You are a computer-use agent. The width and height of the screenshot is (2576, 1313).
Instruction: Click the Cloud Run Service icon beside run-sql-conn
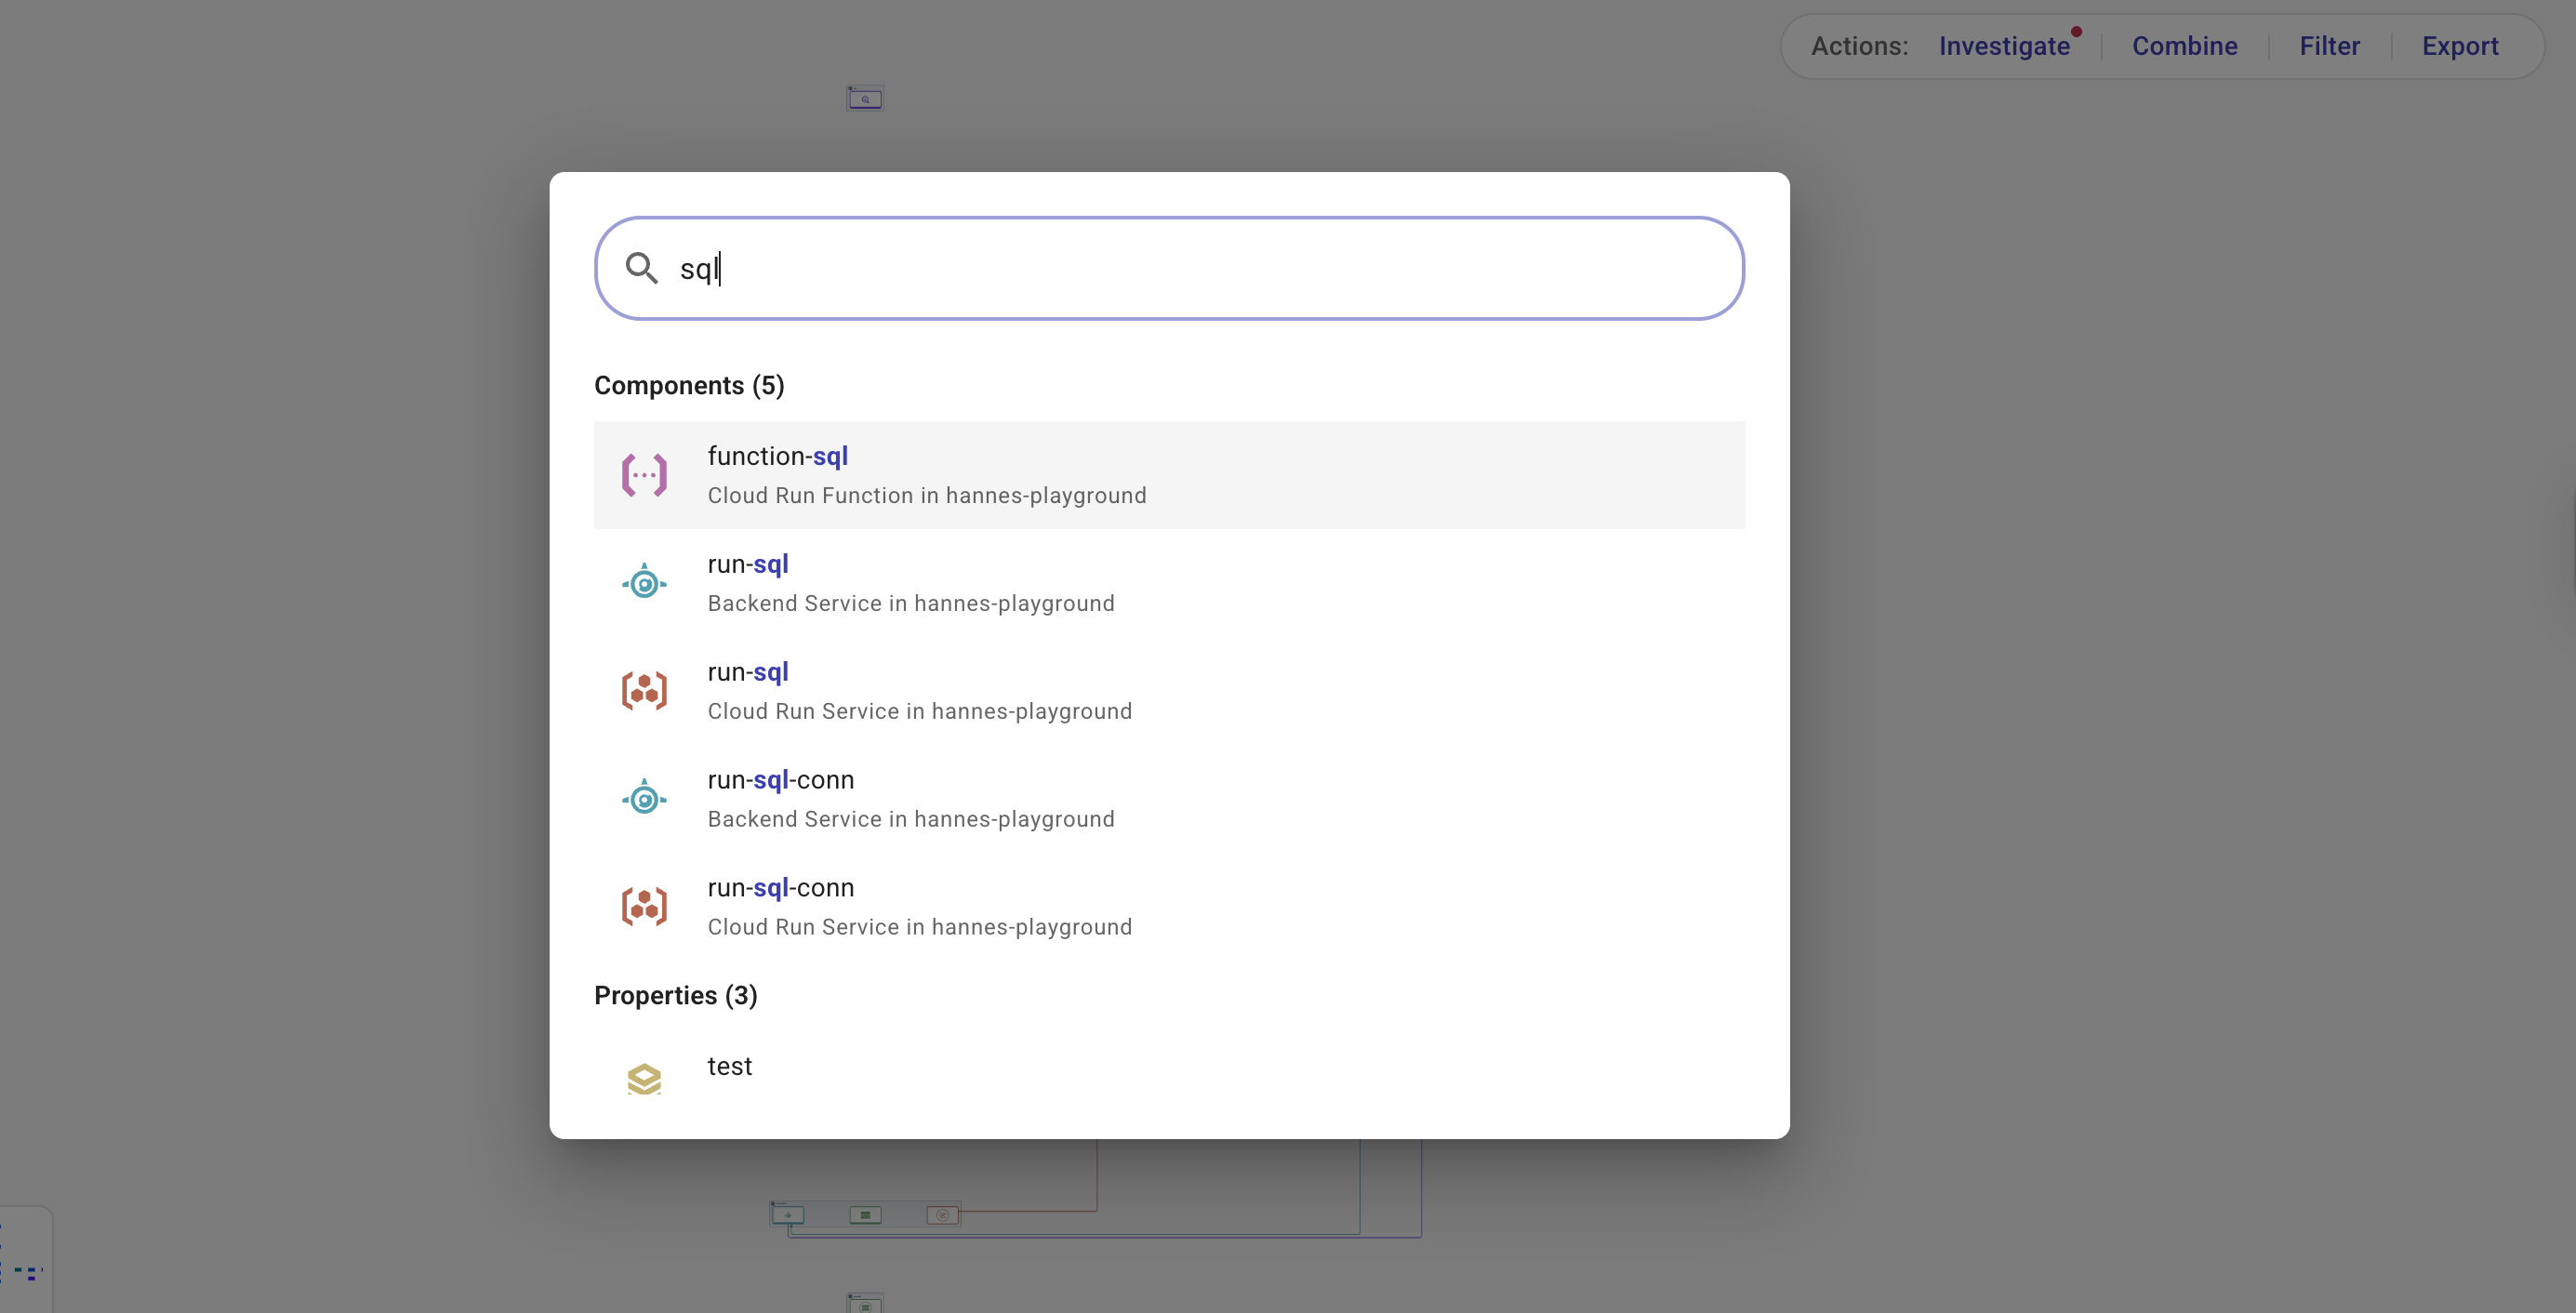click(644, 906)
